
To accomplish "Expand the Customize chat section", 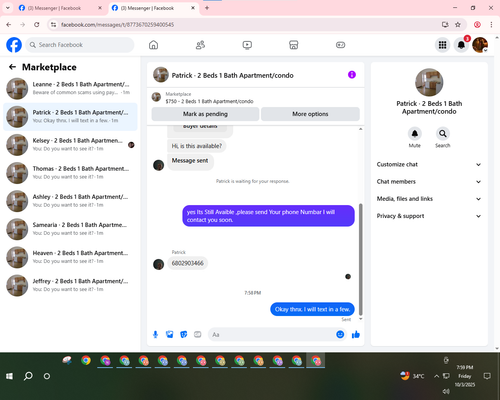I will tap(429, 164).
